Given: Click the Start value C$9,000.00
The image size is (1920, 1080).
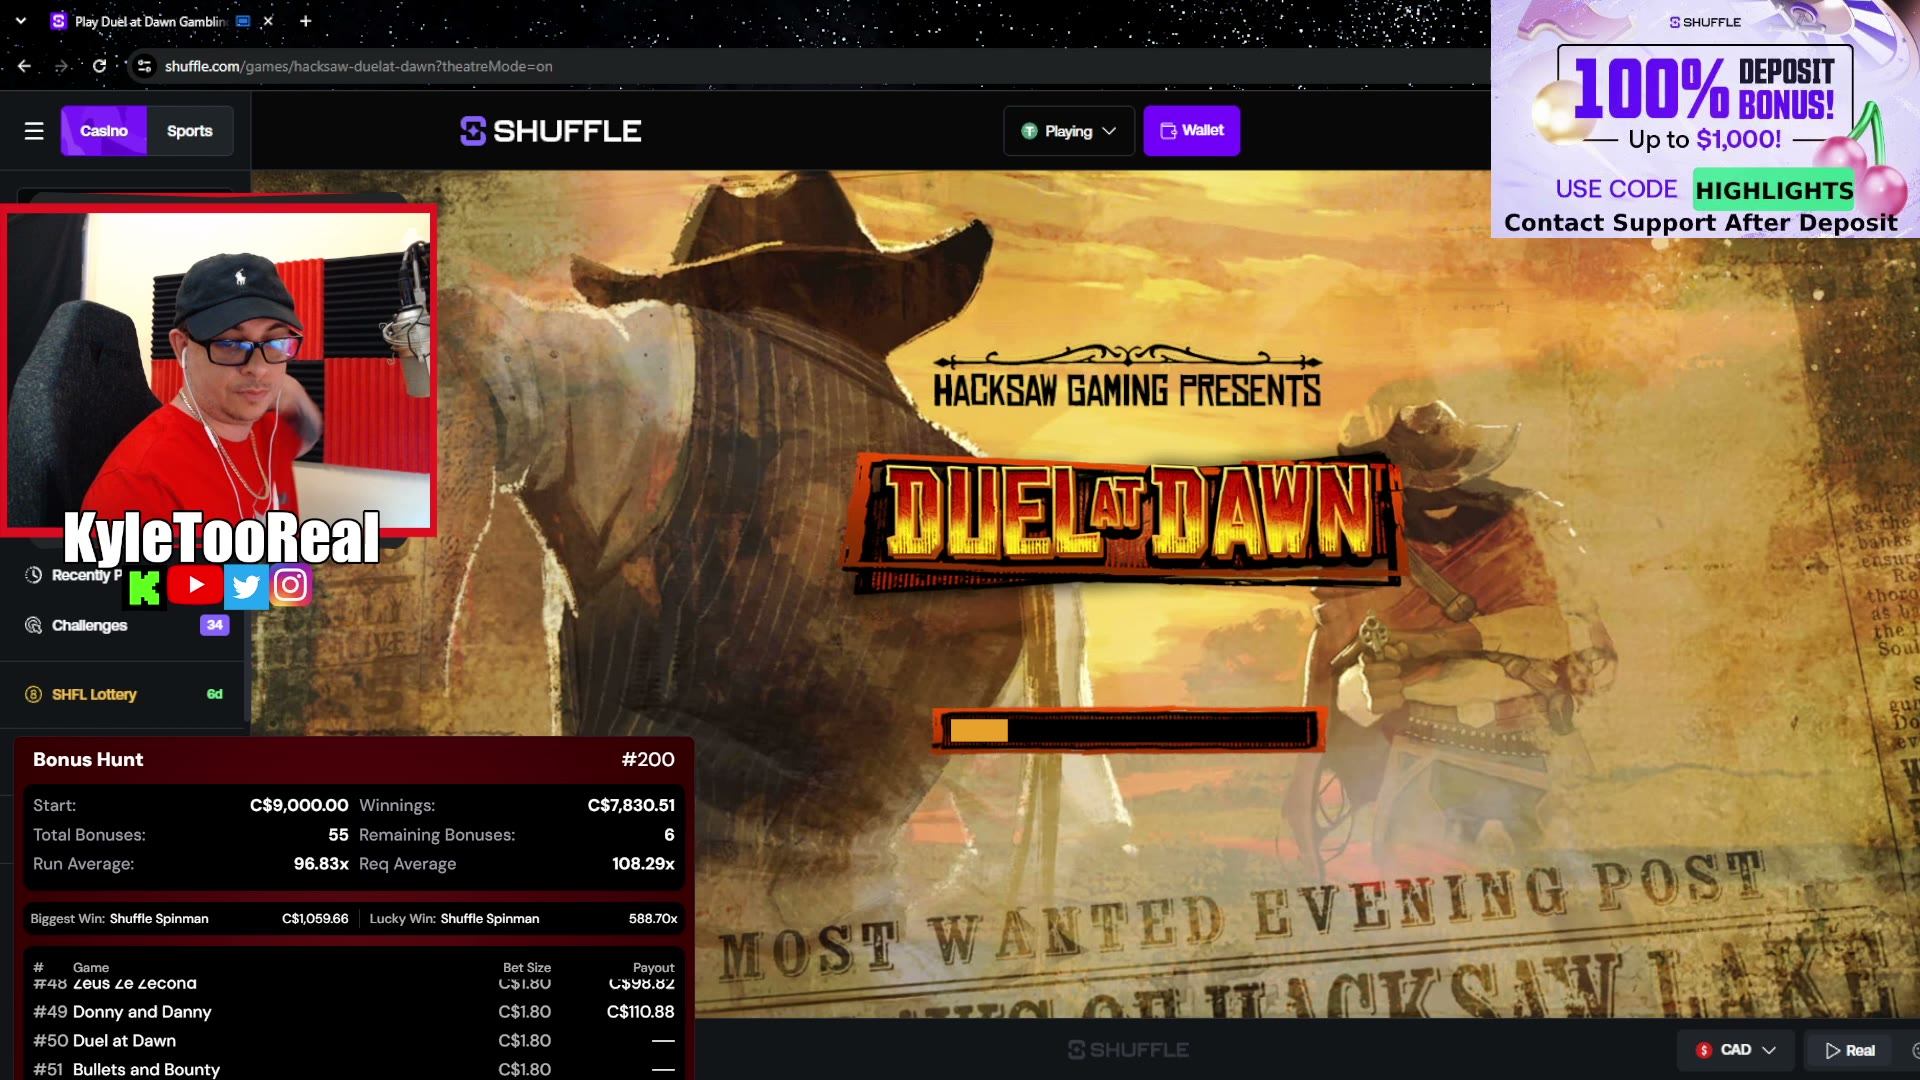Looking at the screenshot, I should [299, 805].
